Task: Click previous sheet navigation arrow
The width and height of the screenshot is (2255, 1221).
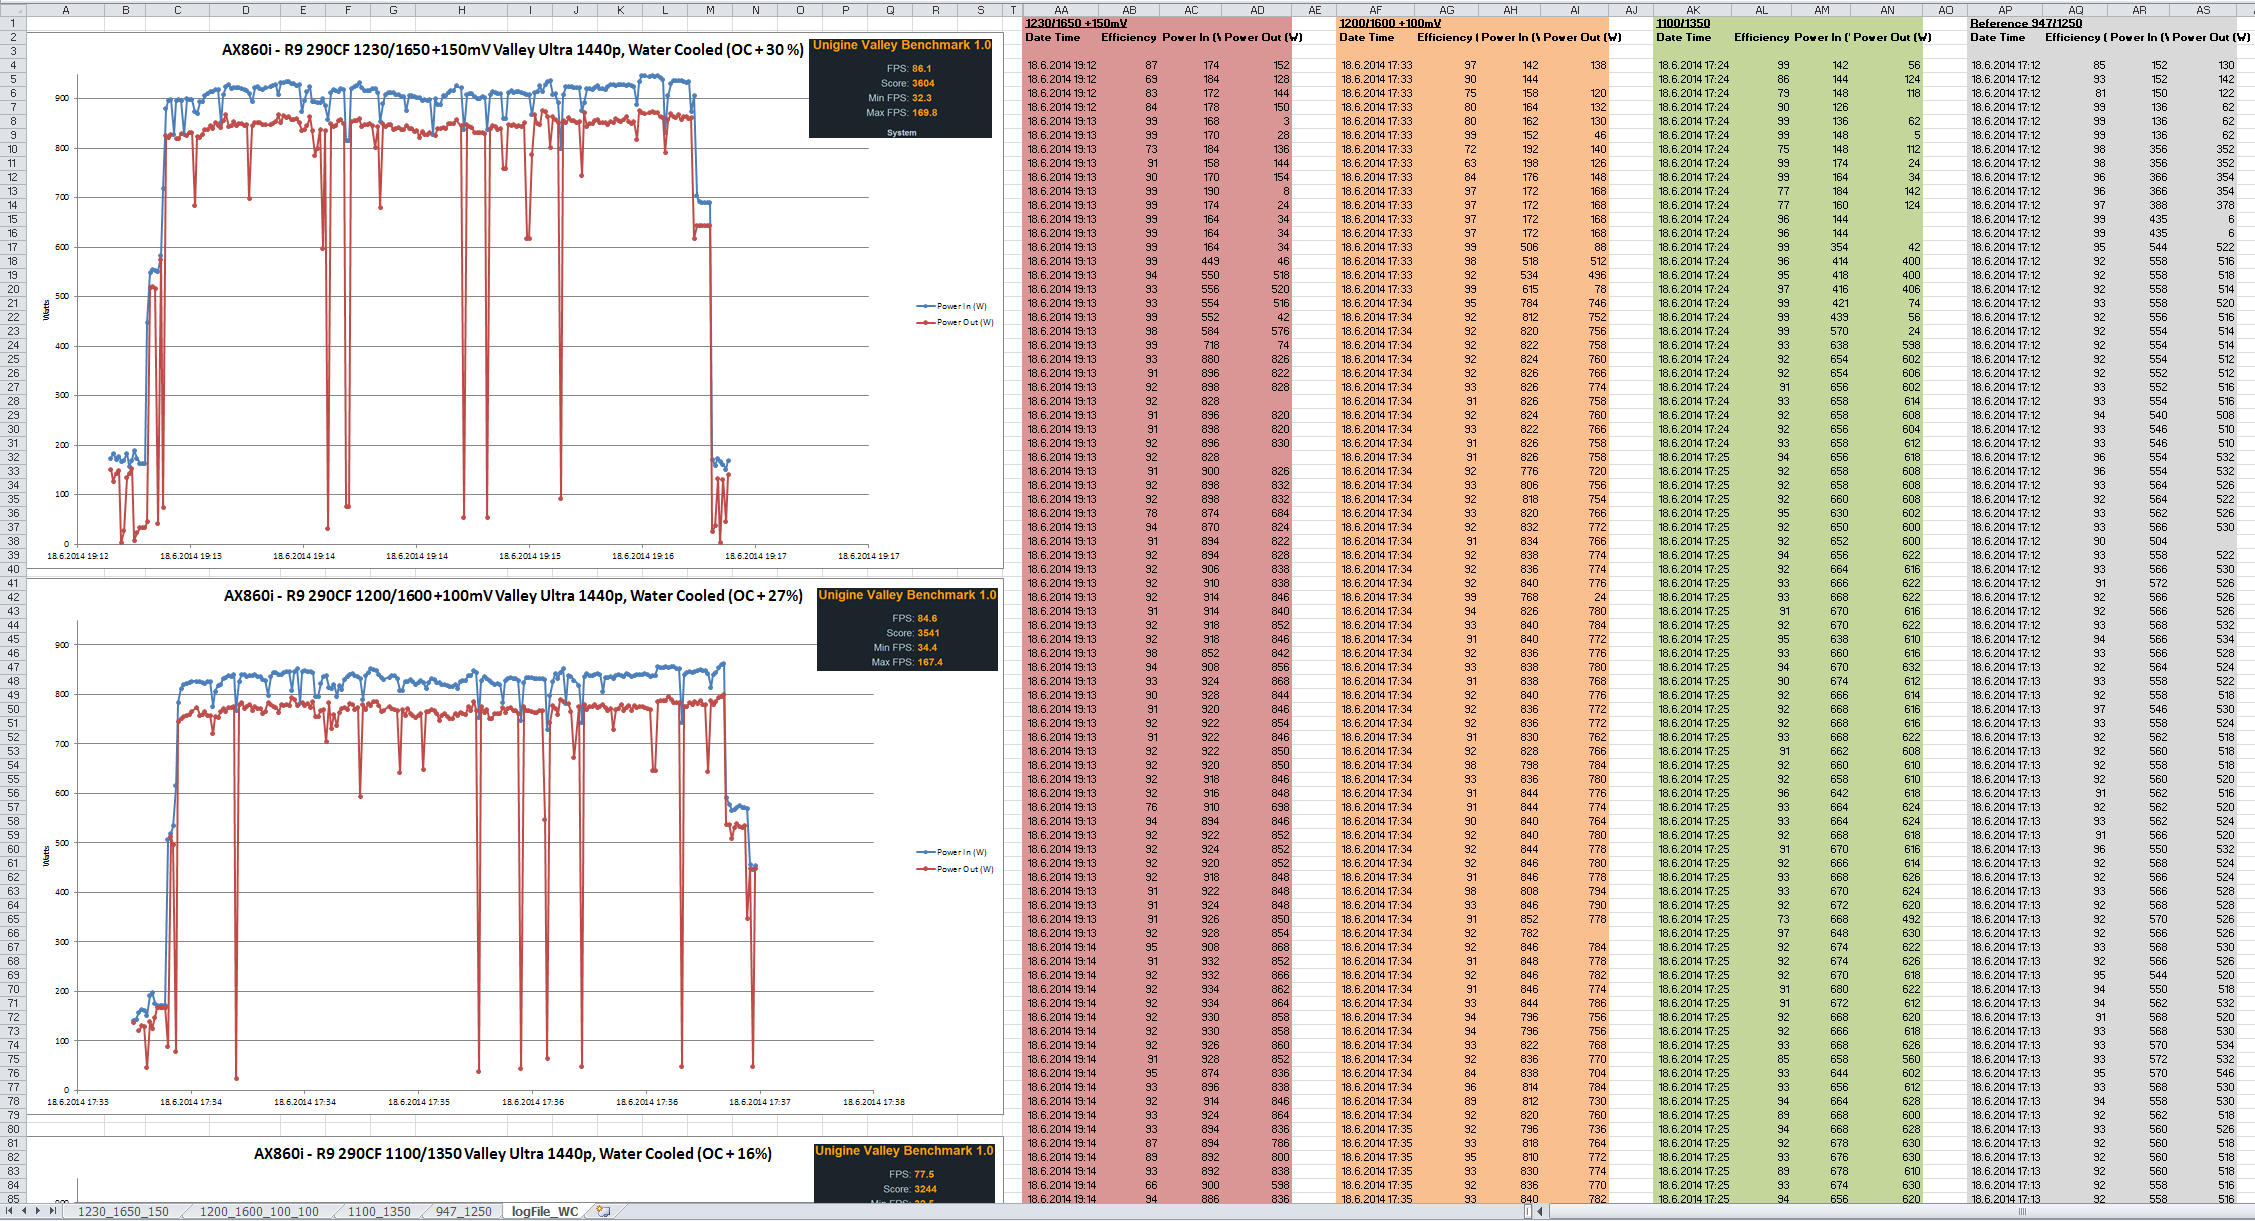Action: (25, 1211)
